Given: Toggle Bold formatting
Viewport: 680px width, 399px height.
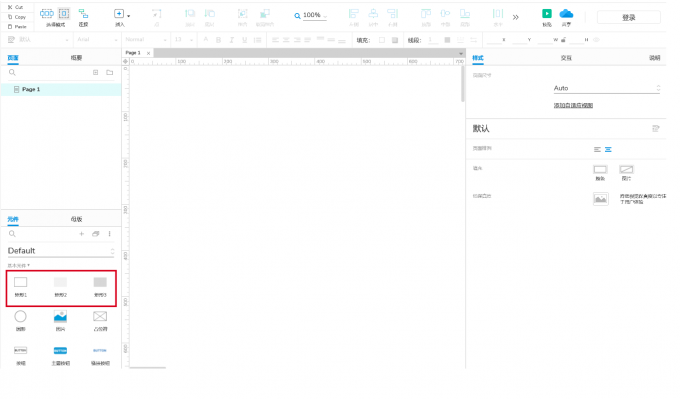Looking at the screenshot, I should point(219,40).
